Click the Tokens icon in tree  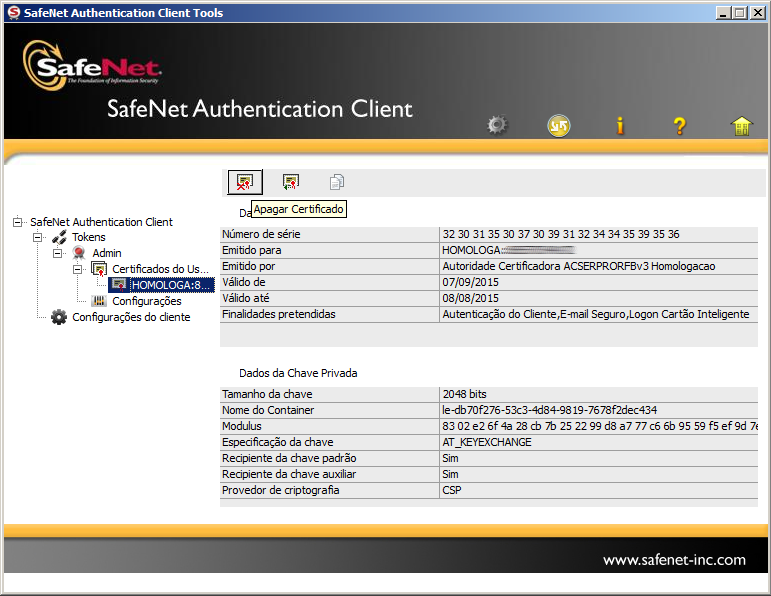59,237
